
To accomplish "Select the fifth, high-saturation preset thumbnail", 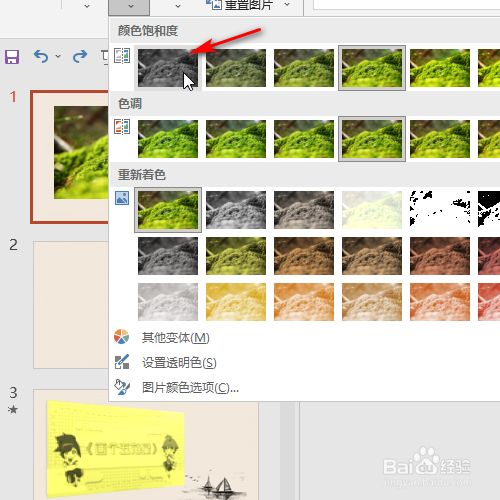I will 440,68.
